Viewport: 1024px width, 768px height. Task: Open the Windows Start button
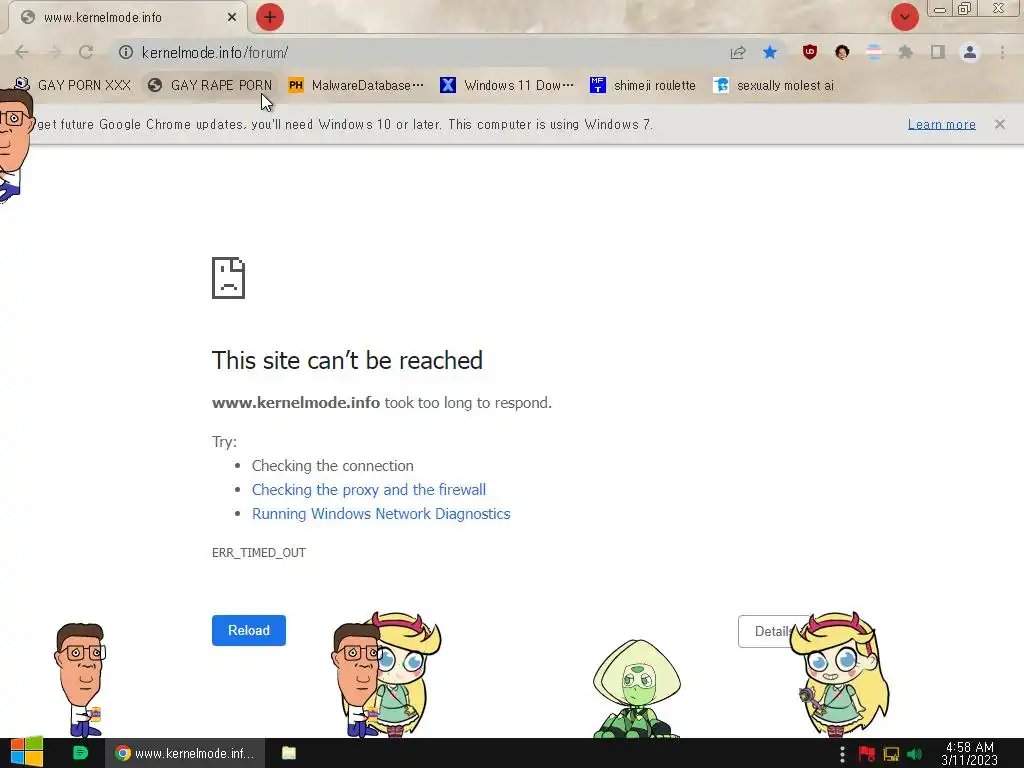(26, 753)
